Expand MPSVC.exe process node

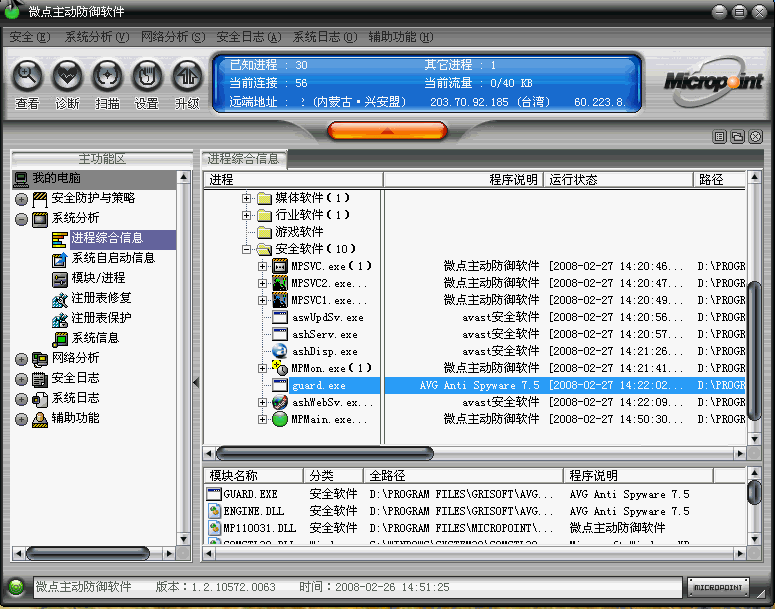(262, 266)
